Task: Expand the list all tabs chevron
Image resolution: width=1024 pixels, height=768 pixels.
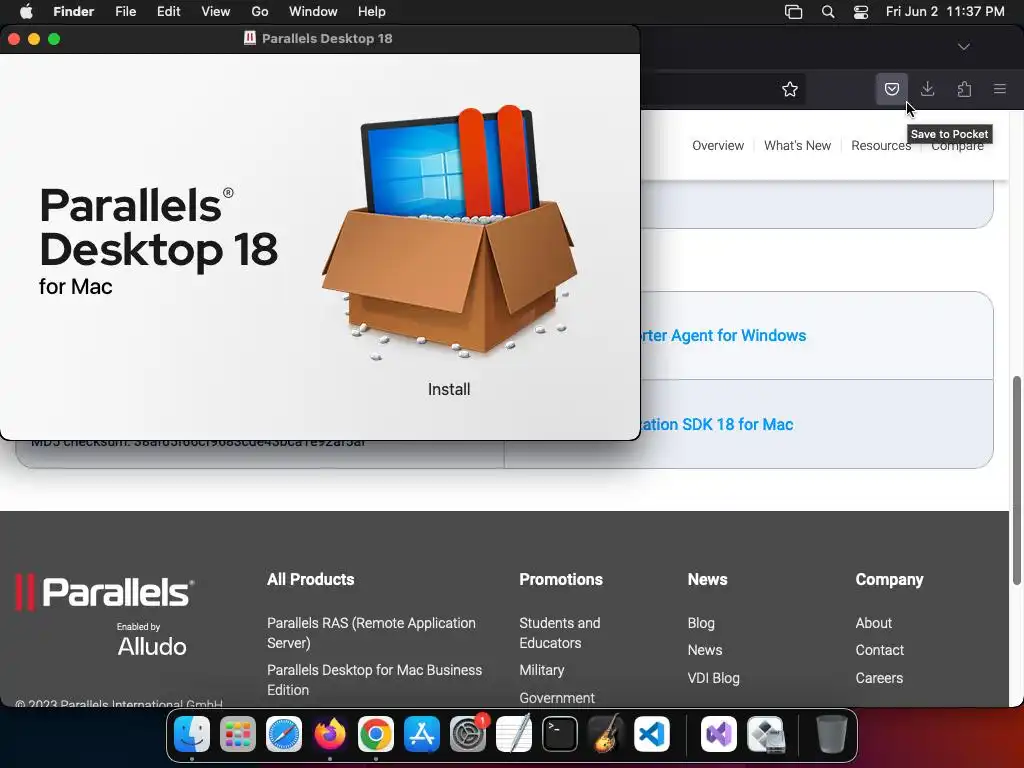Action: (x=963, y=47)
